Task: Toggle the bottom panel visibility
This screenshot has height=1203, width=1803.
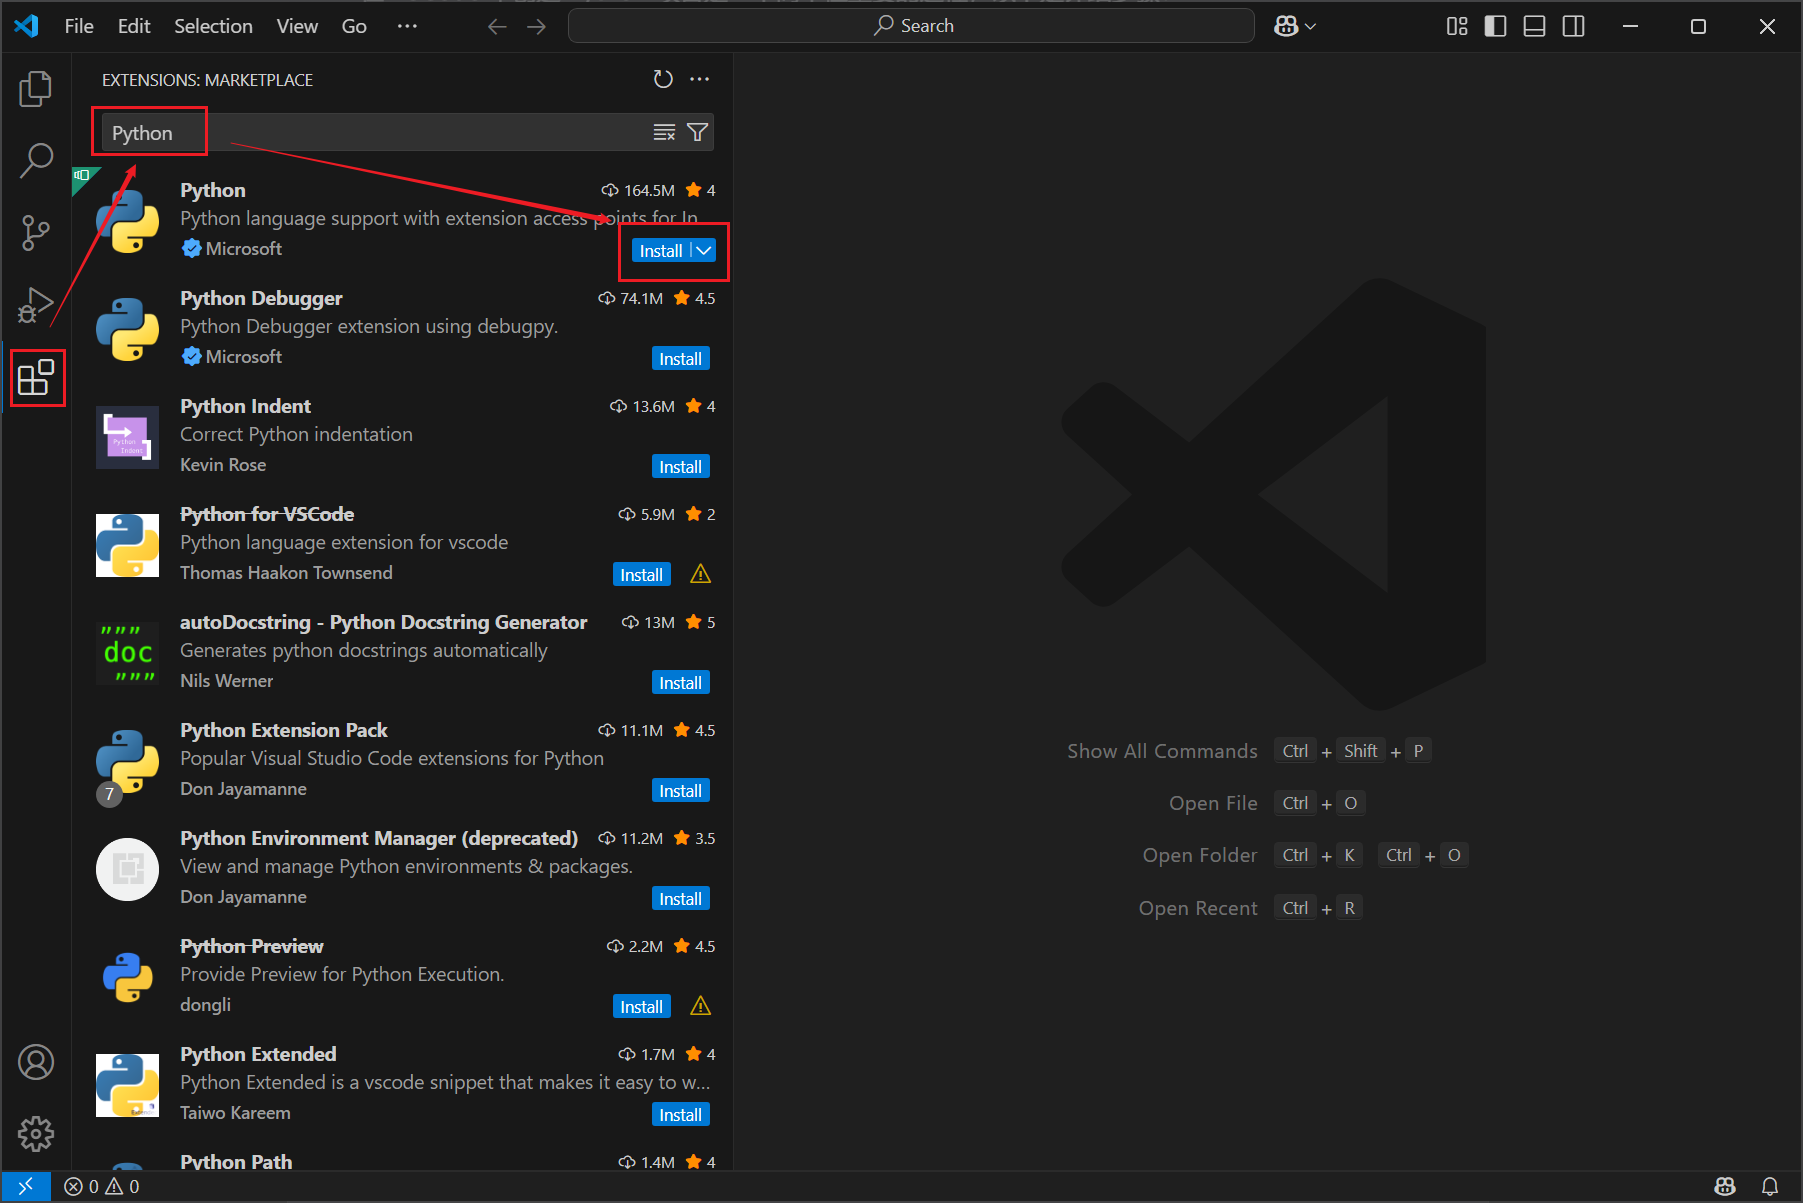Action: pos(1534,26)
